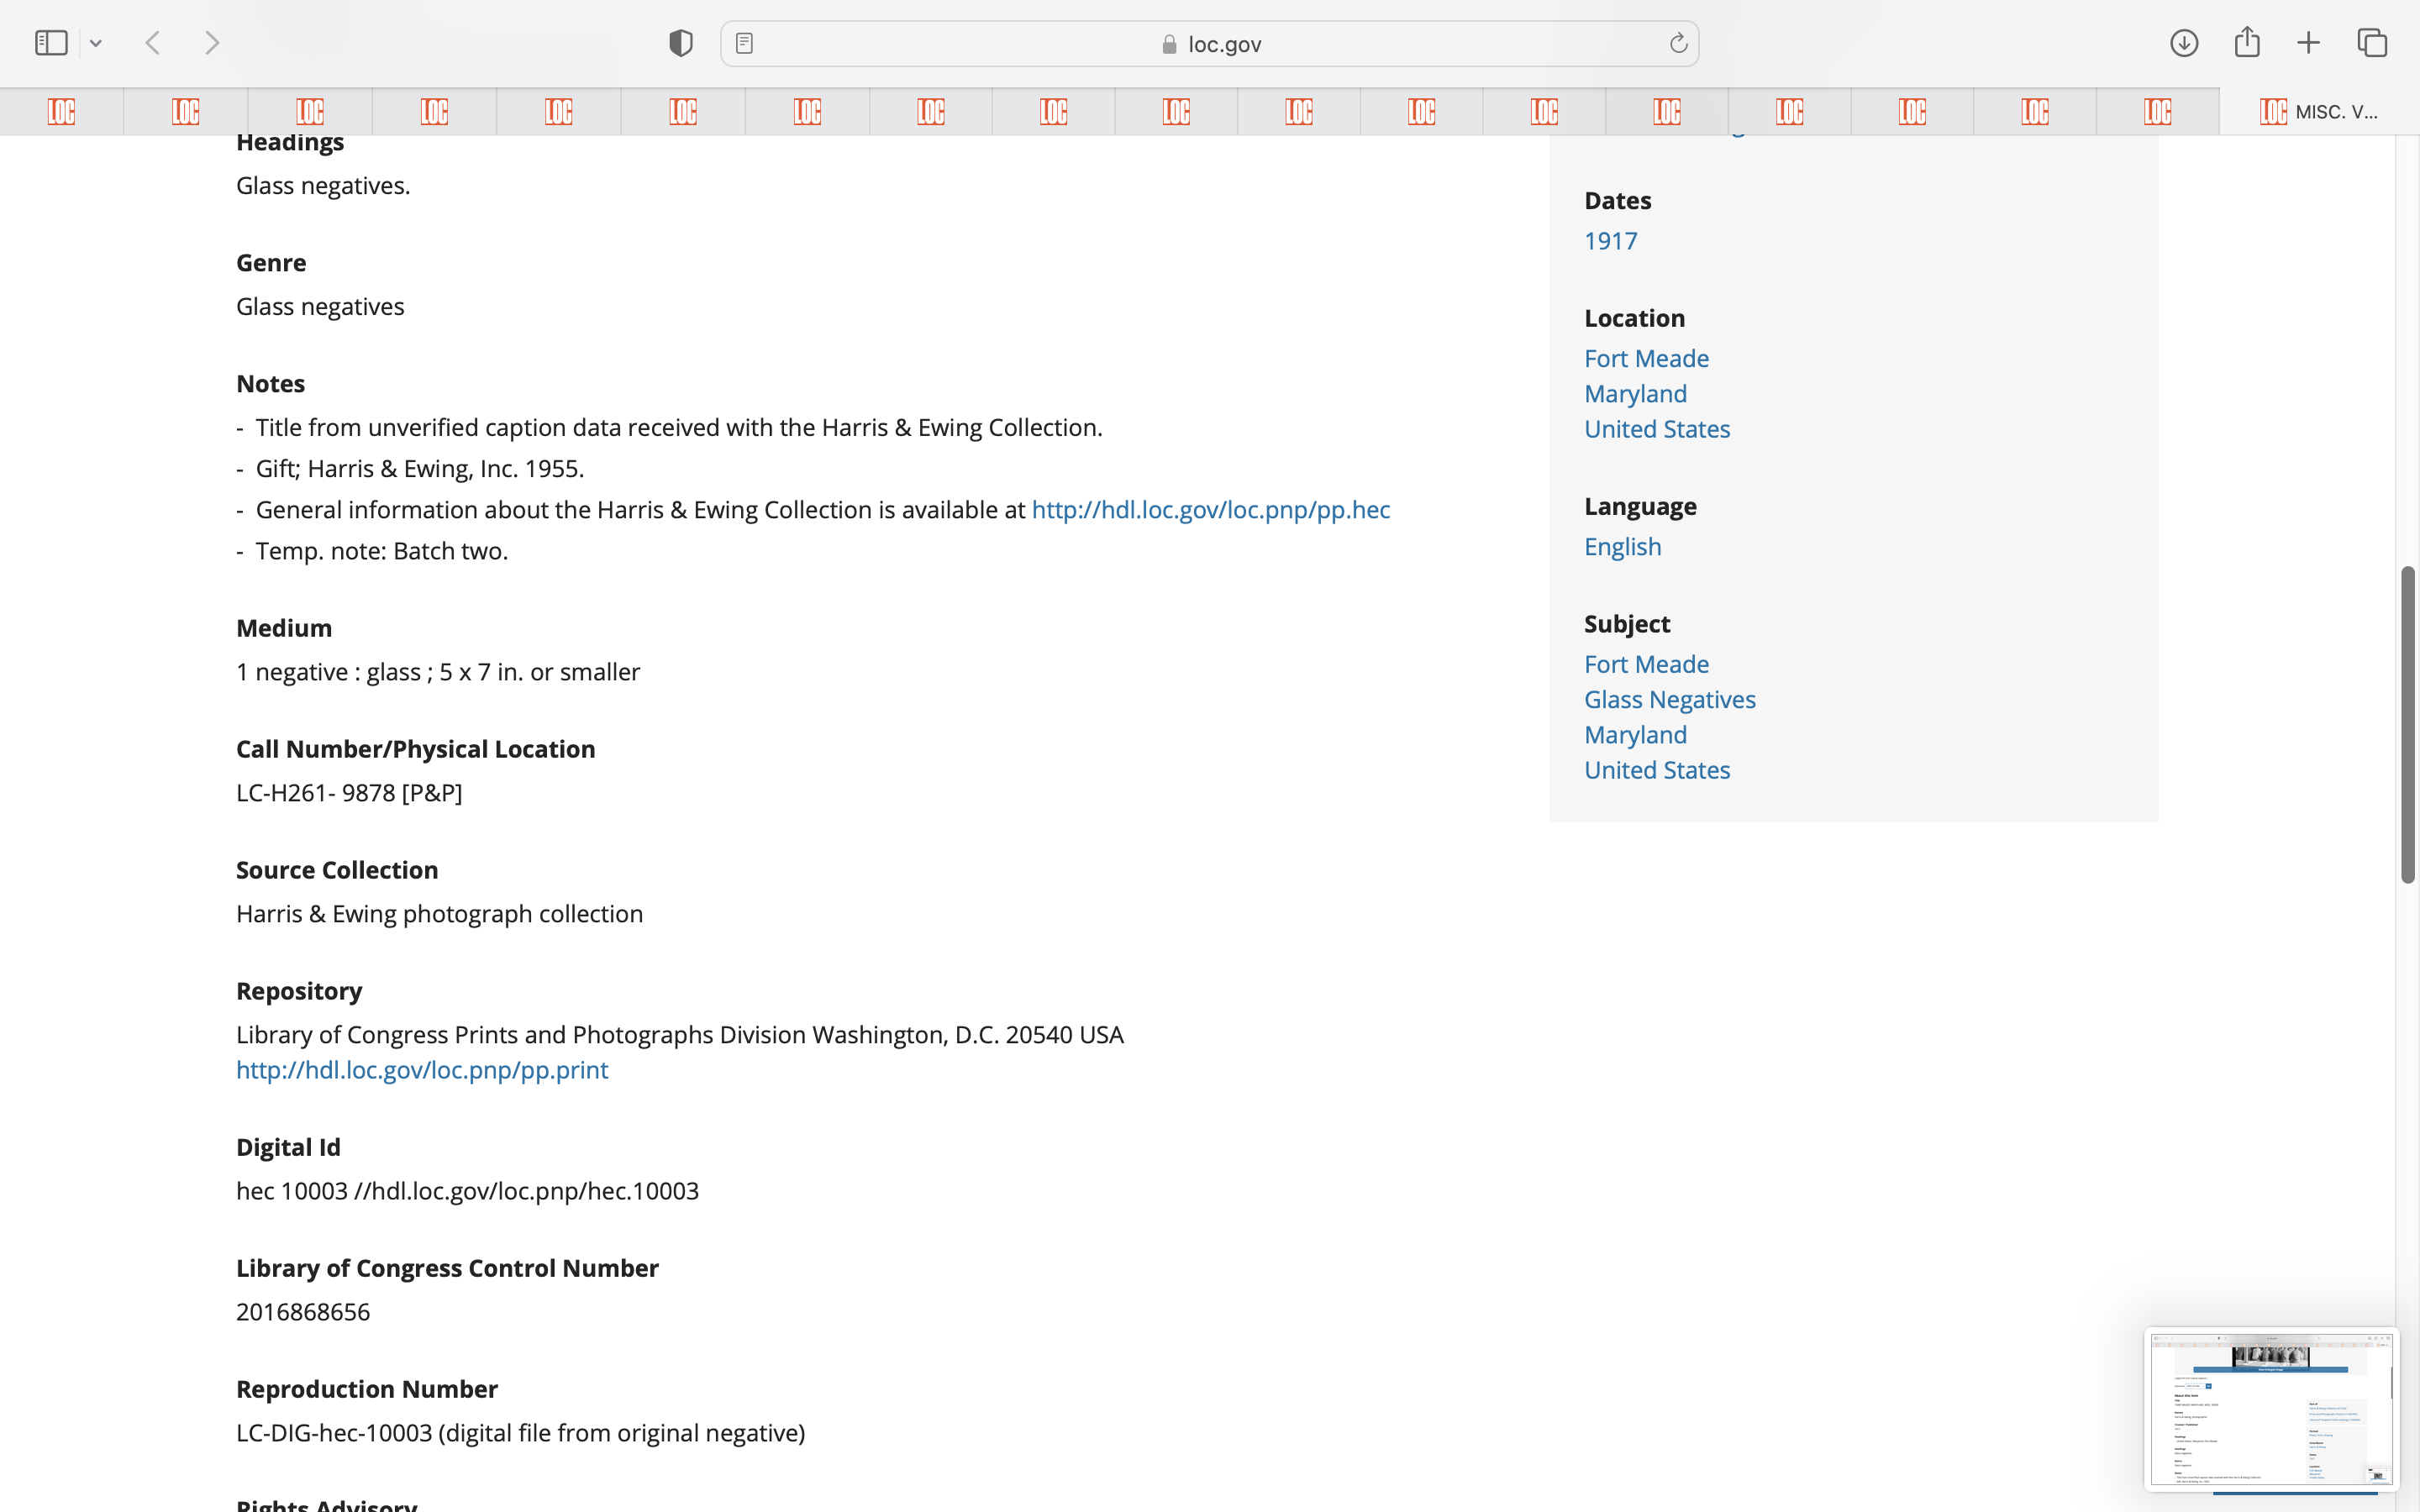This screenshot has height=1512, width=2420.
Task: Open the privacy shield report icon
Action: pyautogui.click(x=680, y=43)
